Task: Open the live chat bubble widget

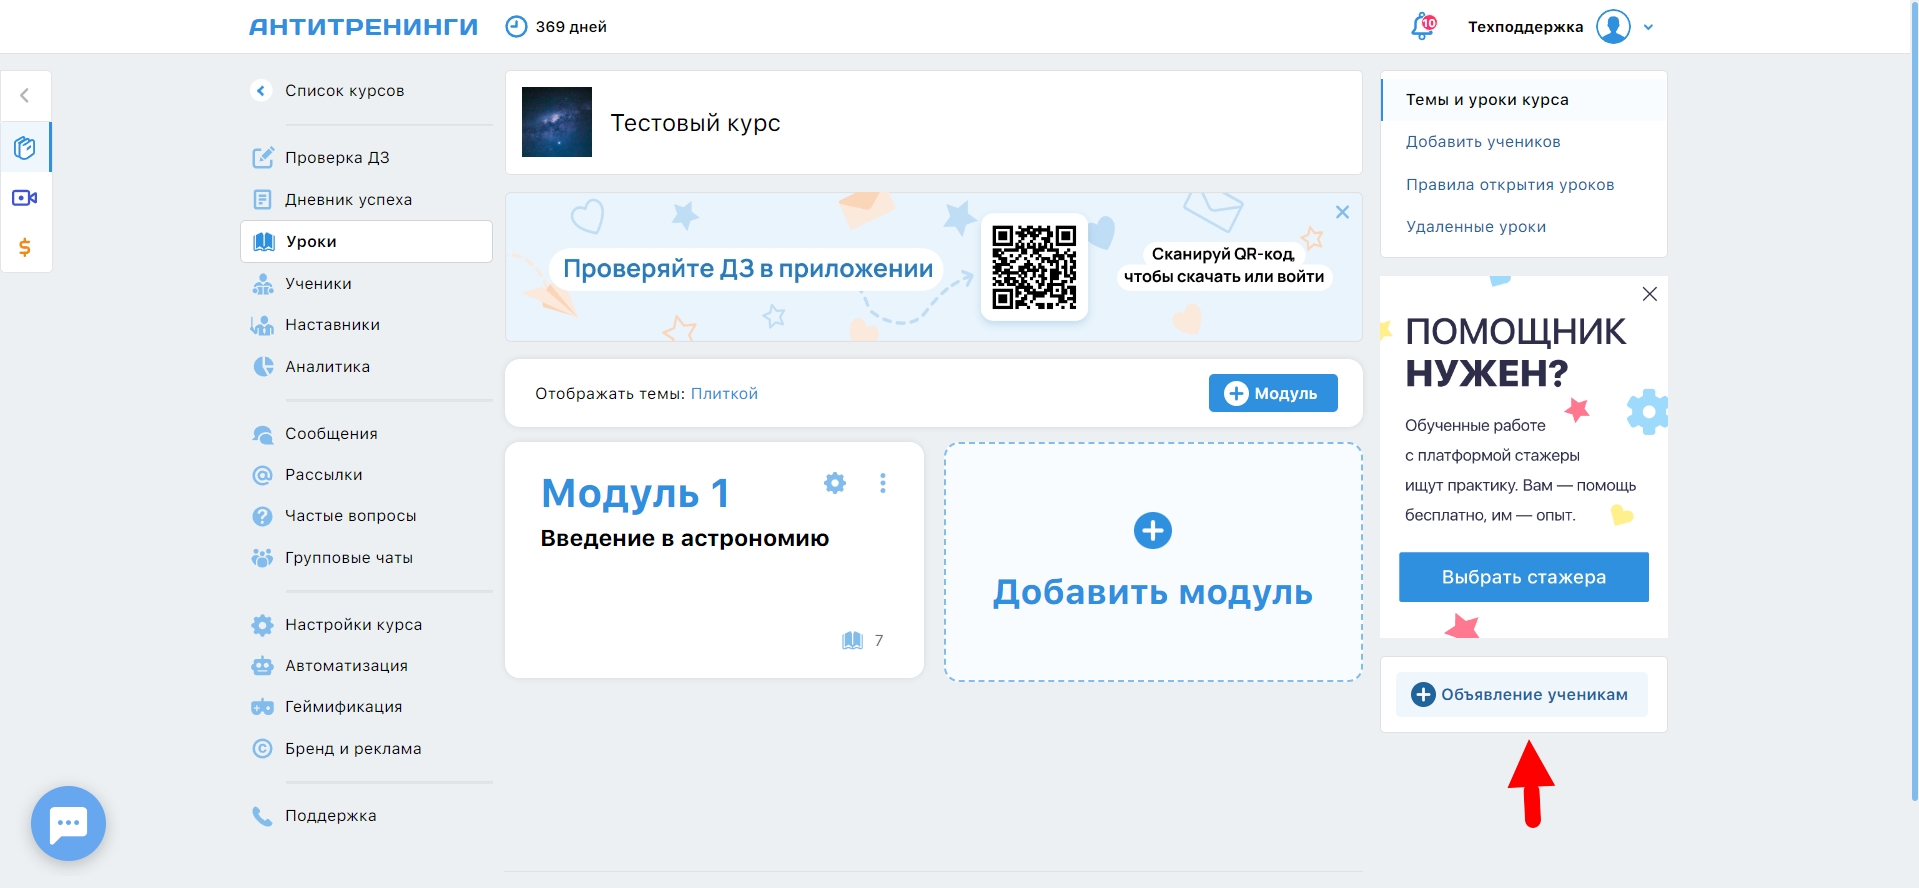Action: click(x=68, y=823)
